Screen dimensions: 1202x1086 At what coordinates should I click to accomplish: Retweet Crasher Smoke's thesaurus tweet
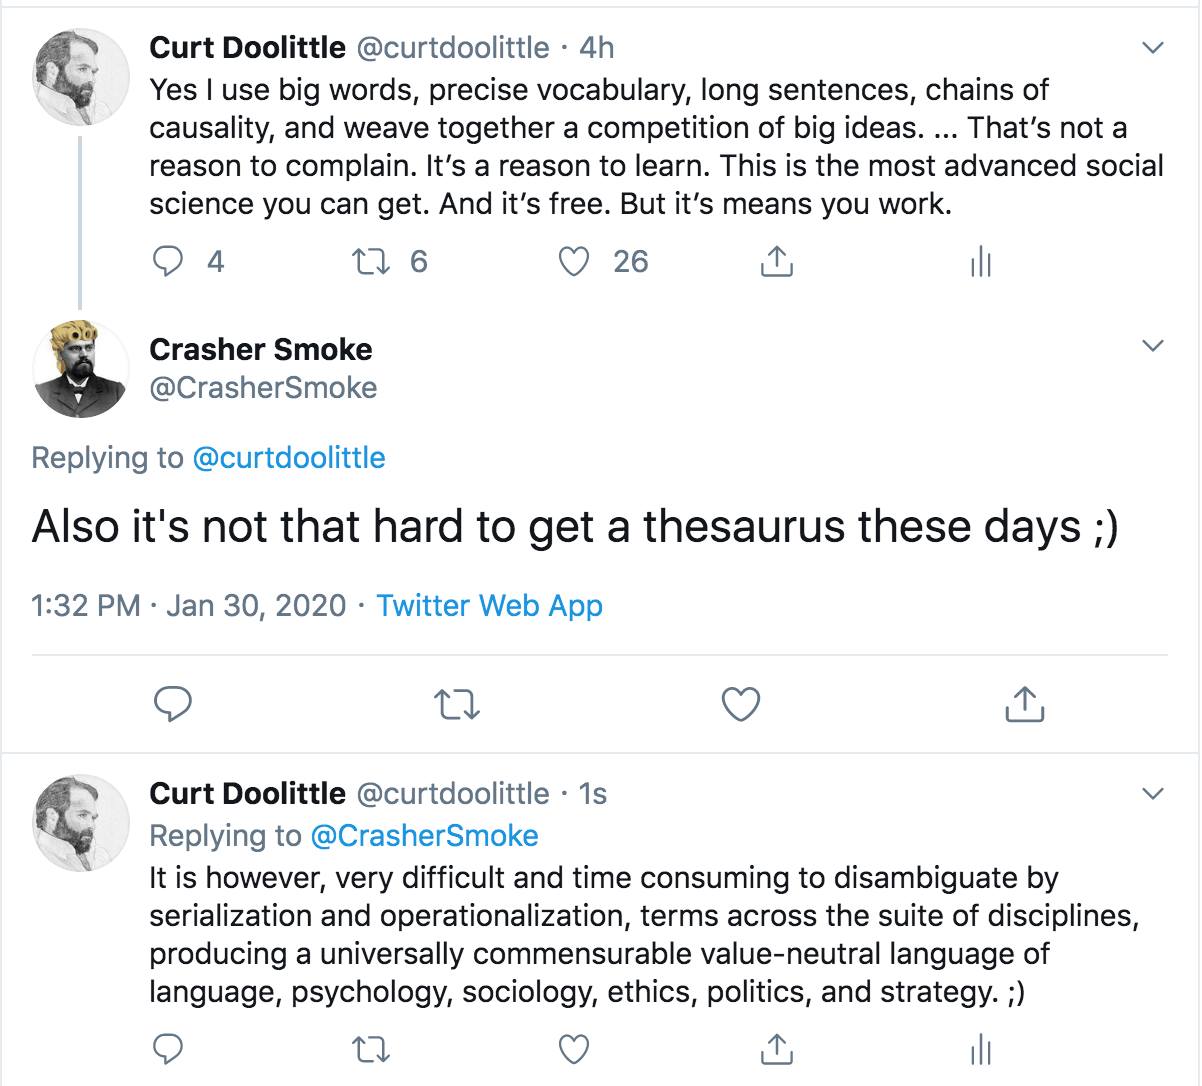460,705
